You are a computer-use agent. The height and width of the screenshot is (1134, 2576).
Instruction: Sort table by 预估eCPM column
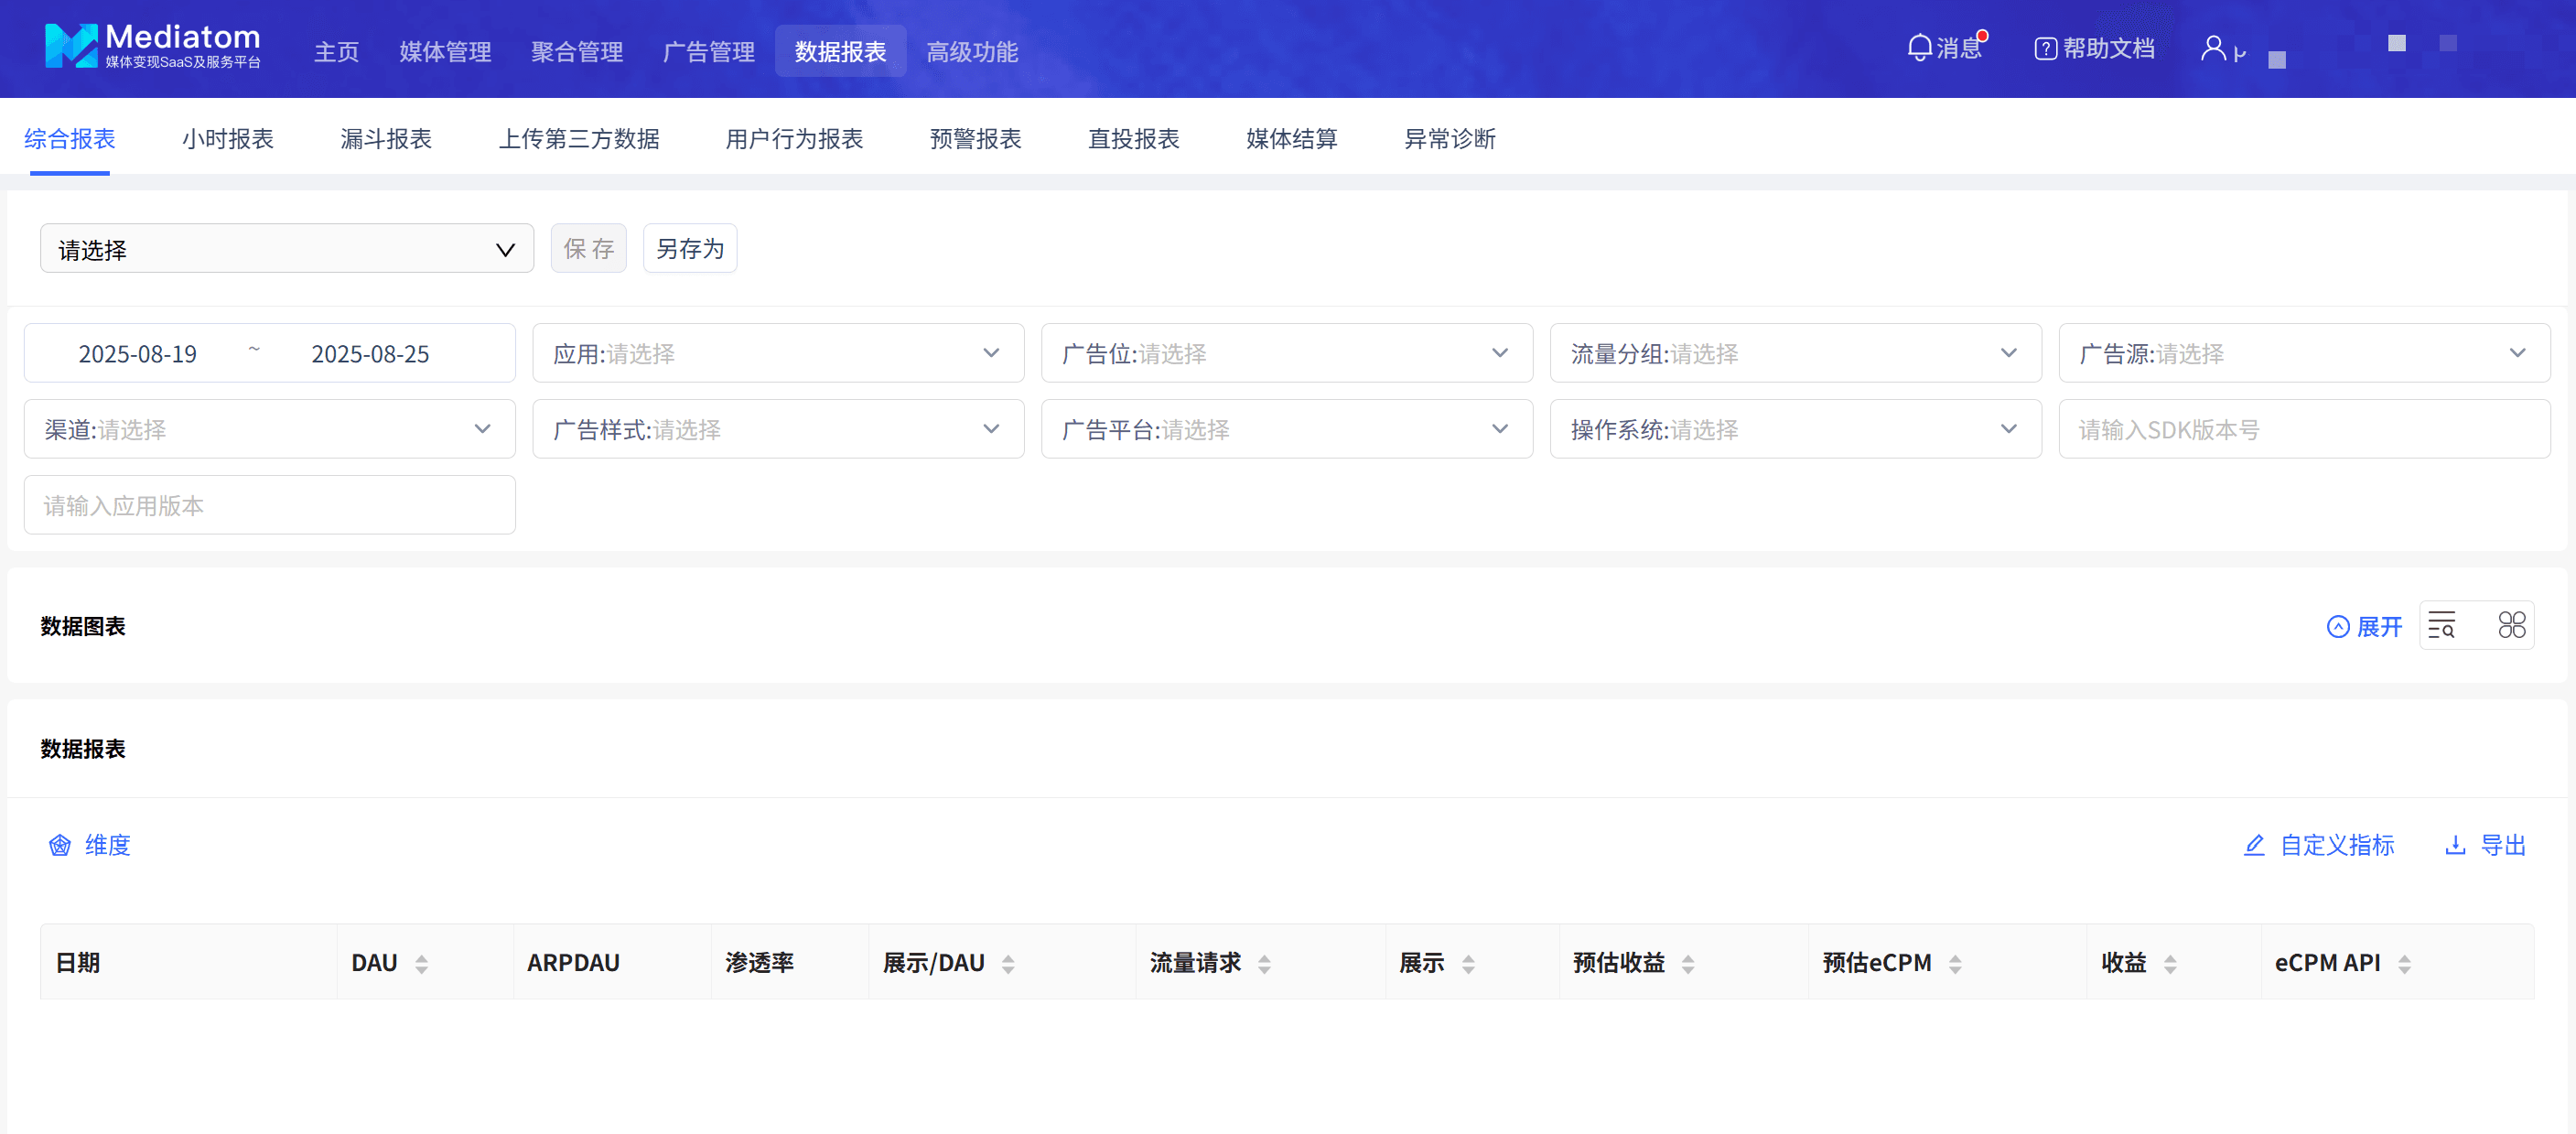click(1955, 963)
